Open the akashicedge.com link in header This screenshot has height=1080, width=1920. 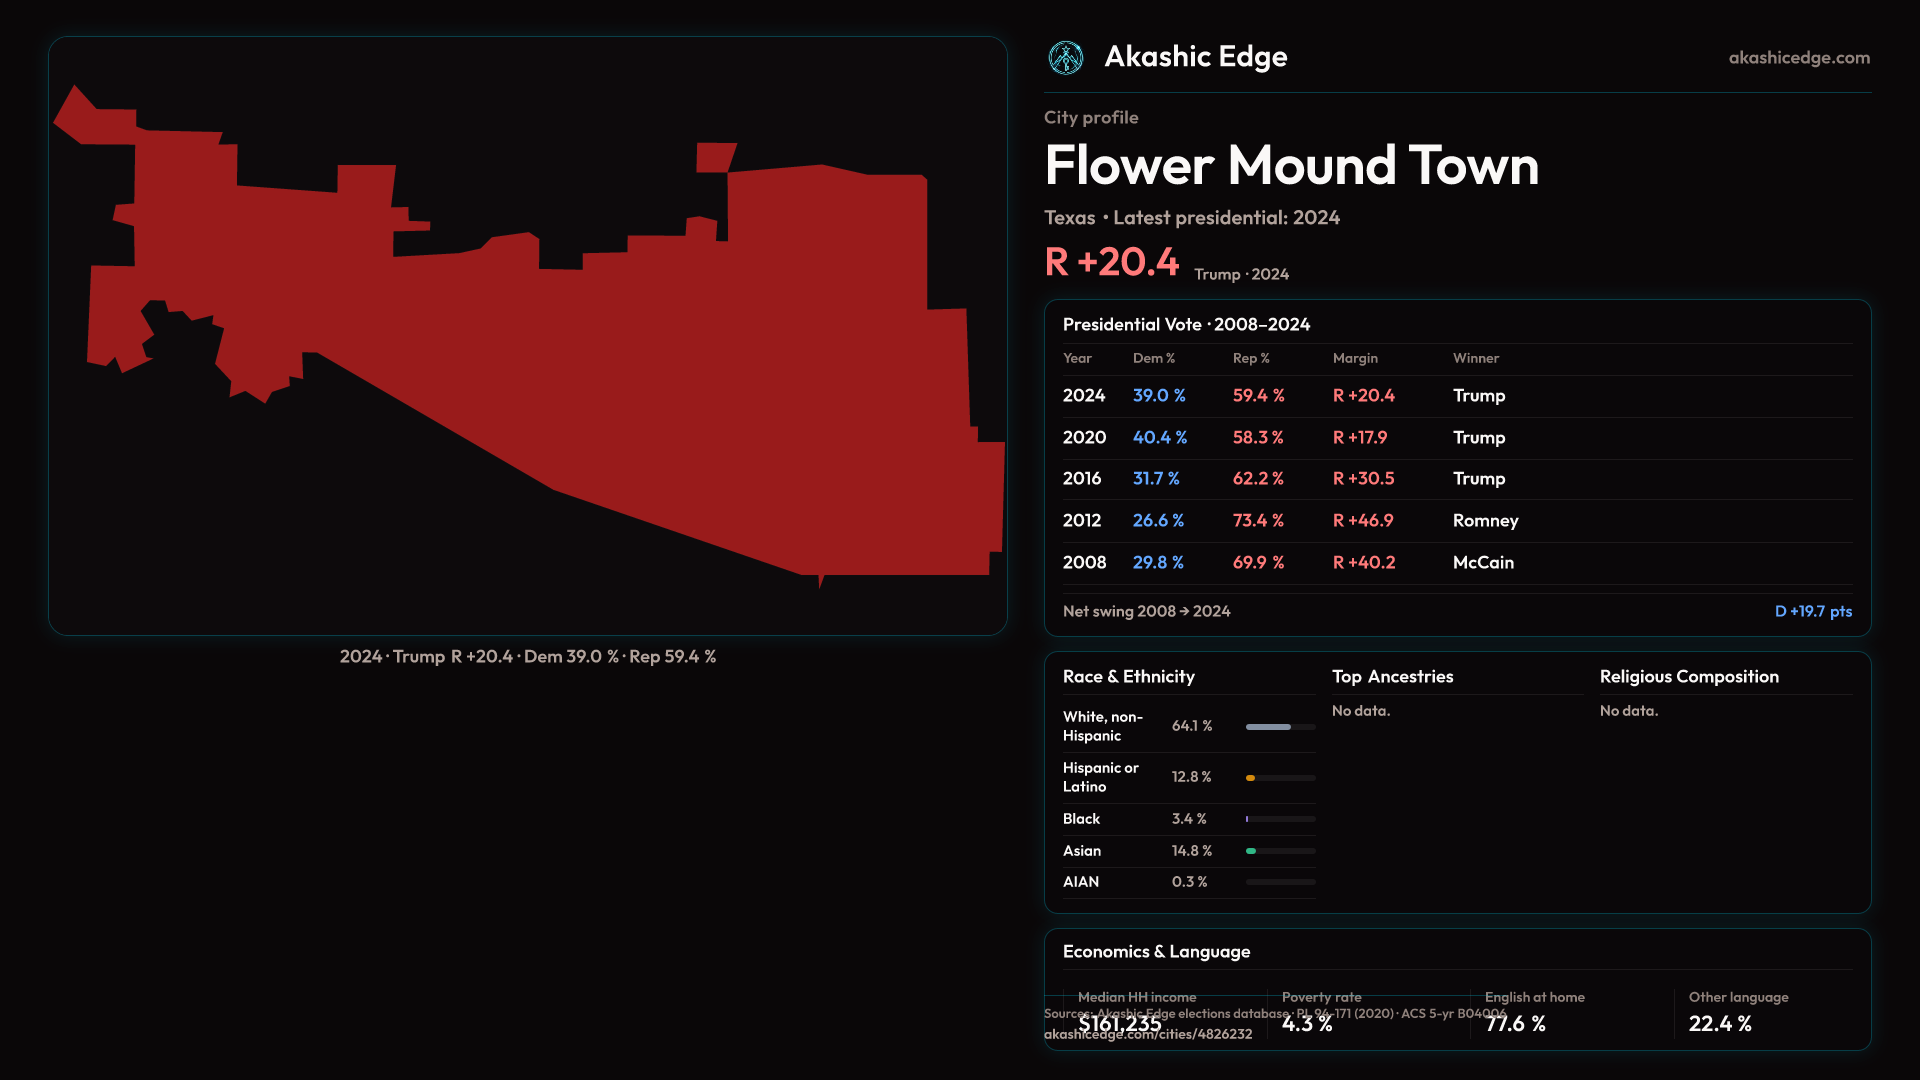click(x=1798, y=58)
